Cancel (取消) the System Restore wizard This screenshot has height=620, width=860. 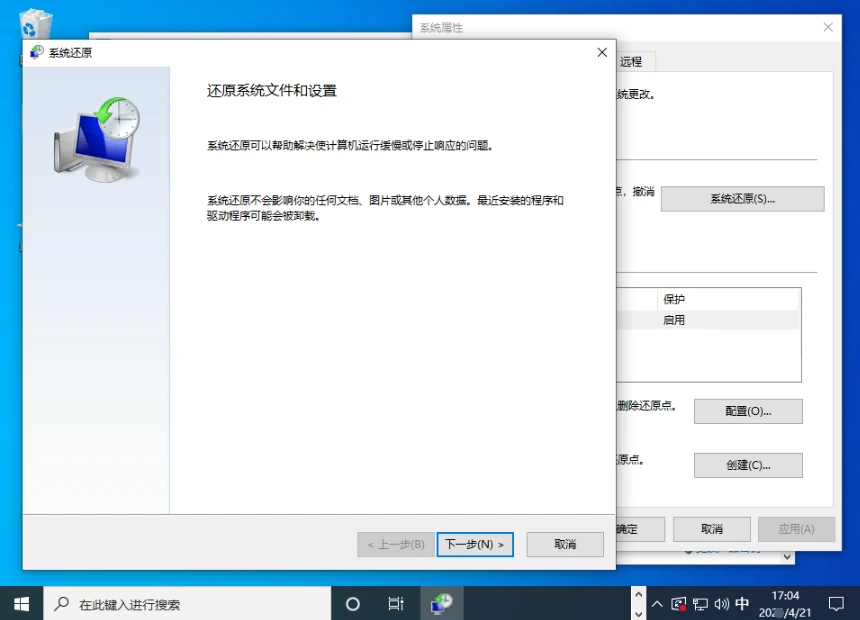pos(565,544)
